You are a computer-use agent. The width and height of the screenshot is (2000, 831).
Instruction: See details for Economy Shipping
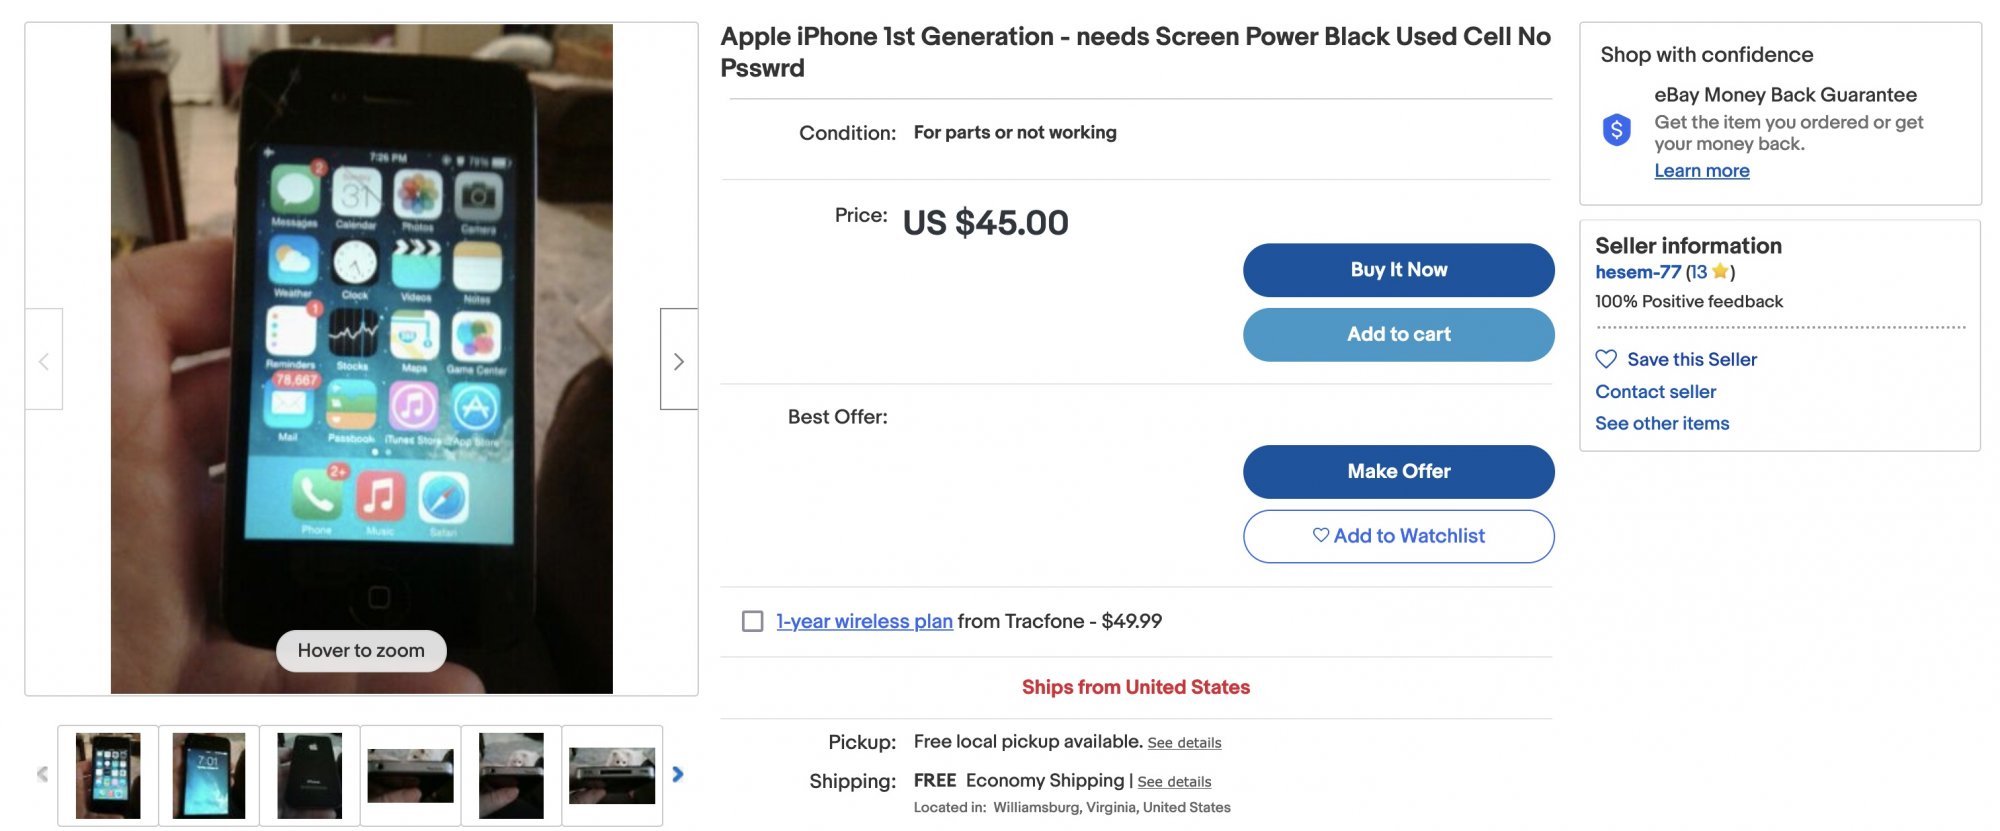pyautogui.click(x=1174, y=782)
